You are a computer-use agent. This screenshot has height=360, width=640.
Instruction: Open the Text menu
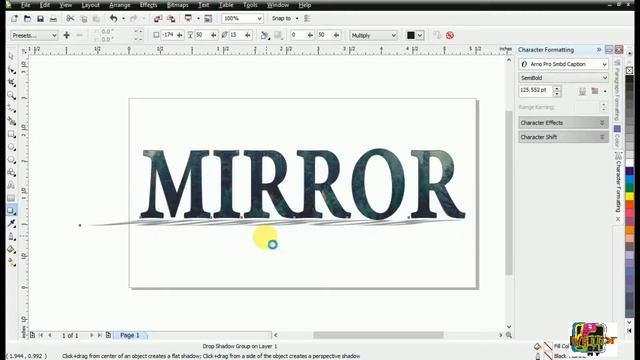coord(203,5)
